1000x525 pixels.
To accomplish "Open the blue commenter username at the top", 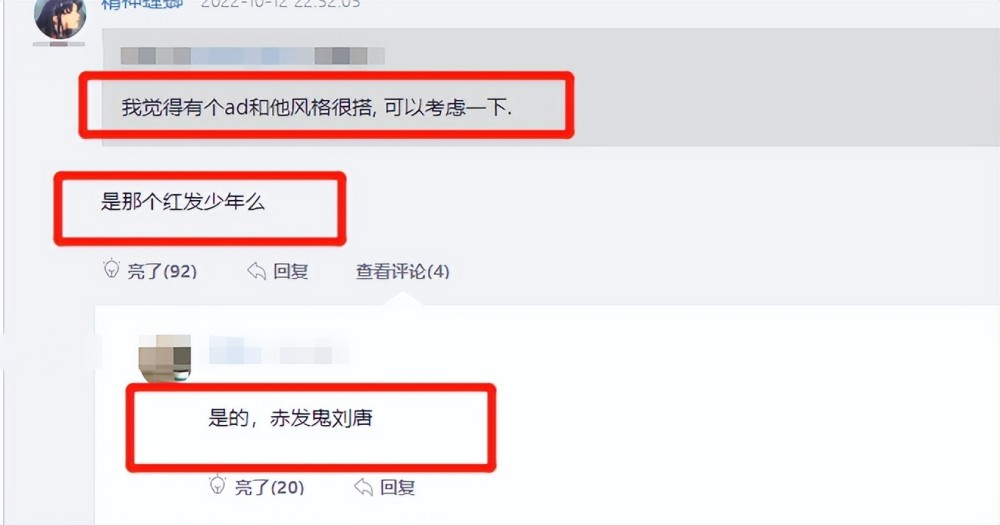I will [142, 4].
